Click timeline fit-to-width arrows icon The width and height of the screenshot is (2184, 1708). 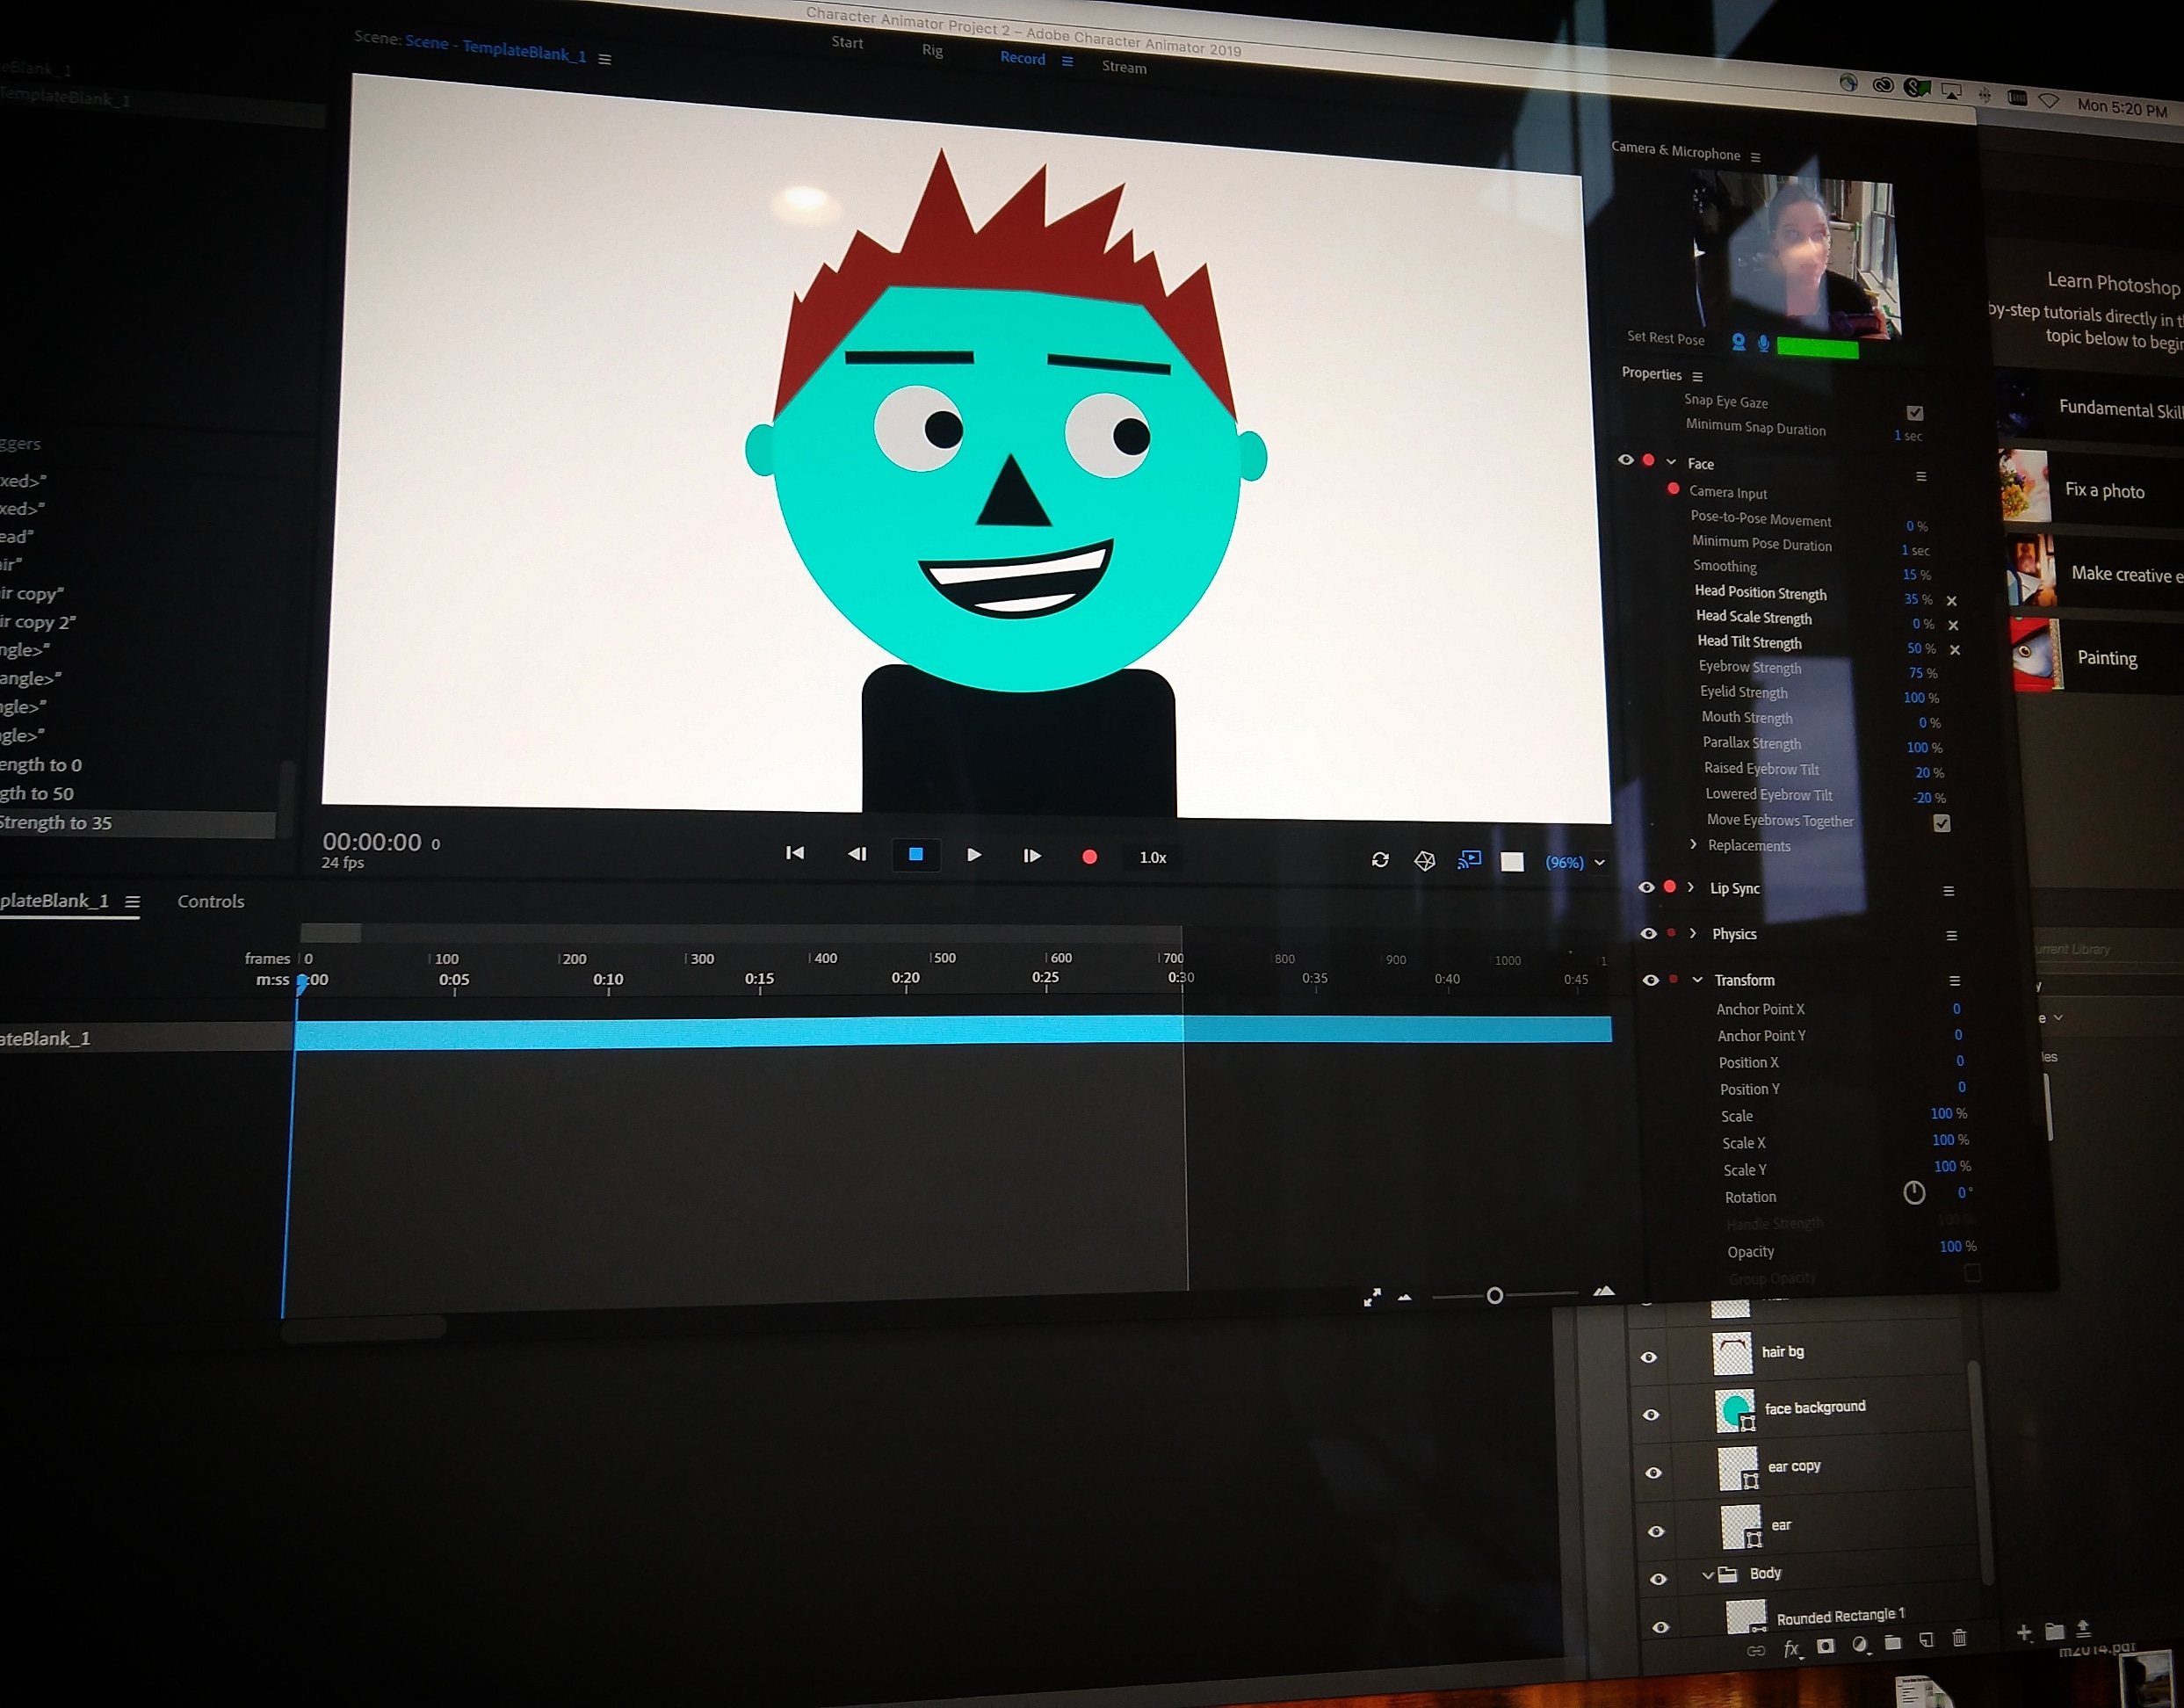1372,1298
